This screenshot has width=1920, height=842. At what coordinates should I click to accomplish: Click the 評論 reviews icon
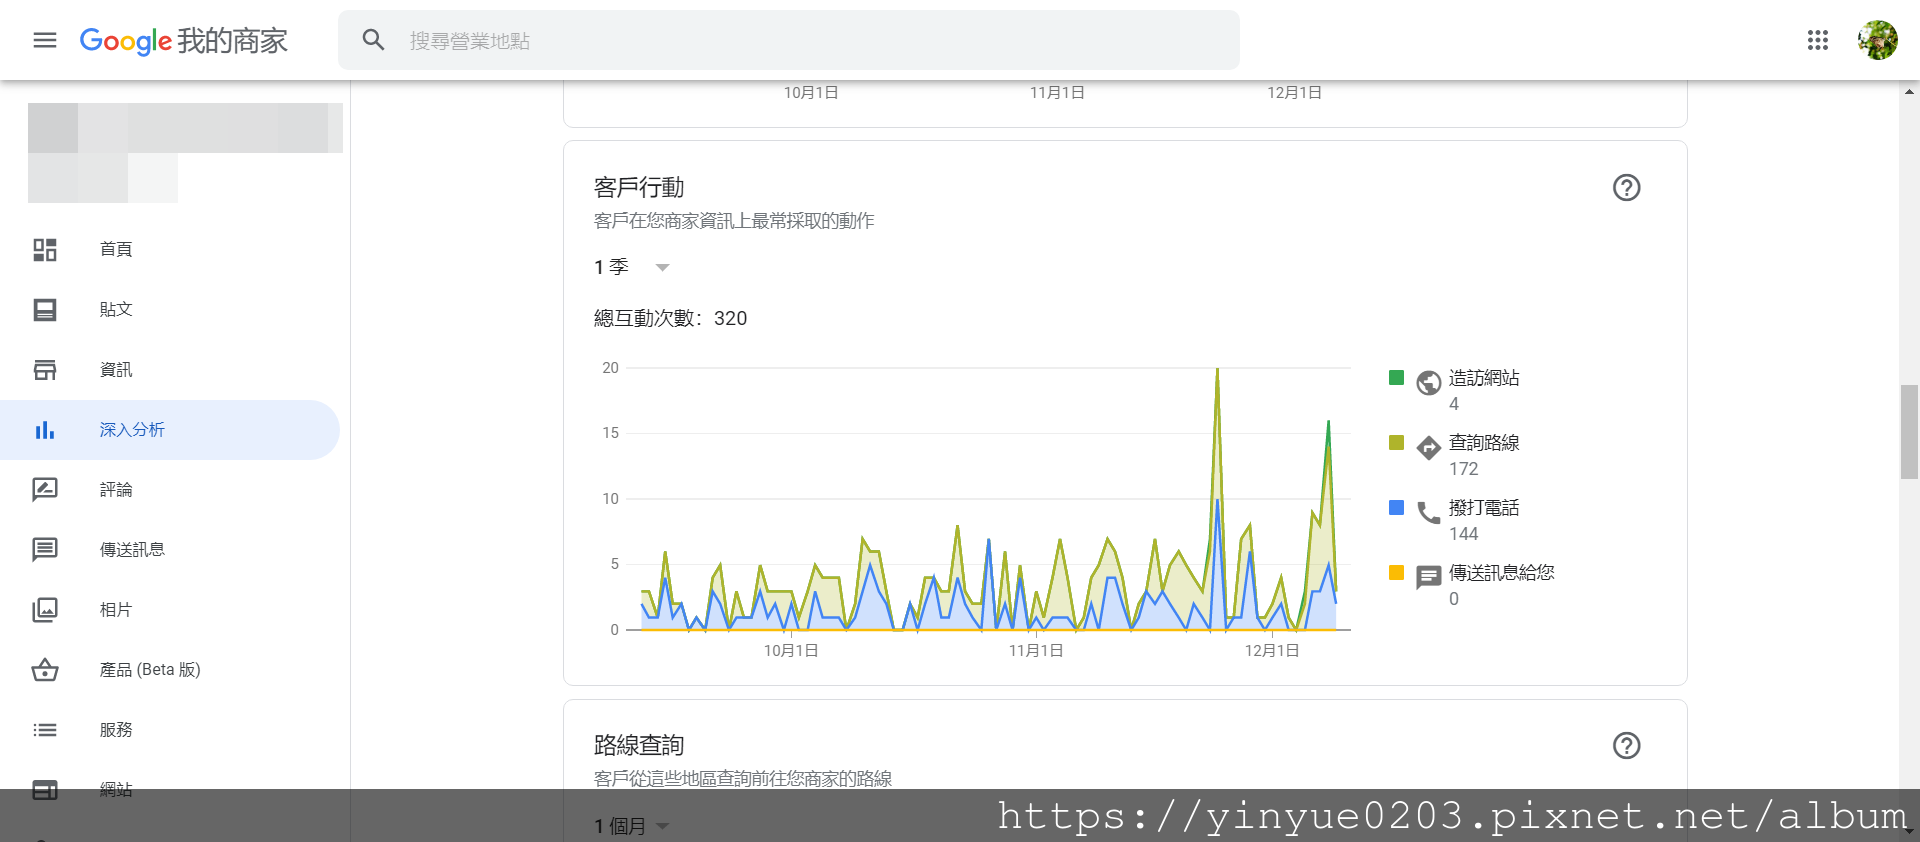45,490
